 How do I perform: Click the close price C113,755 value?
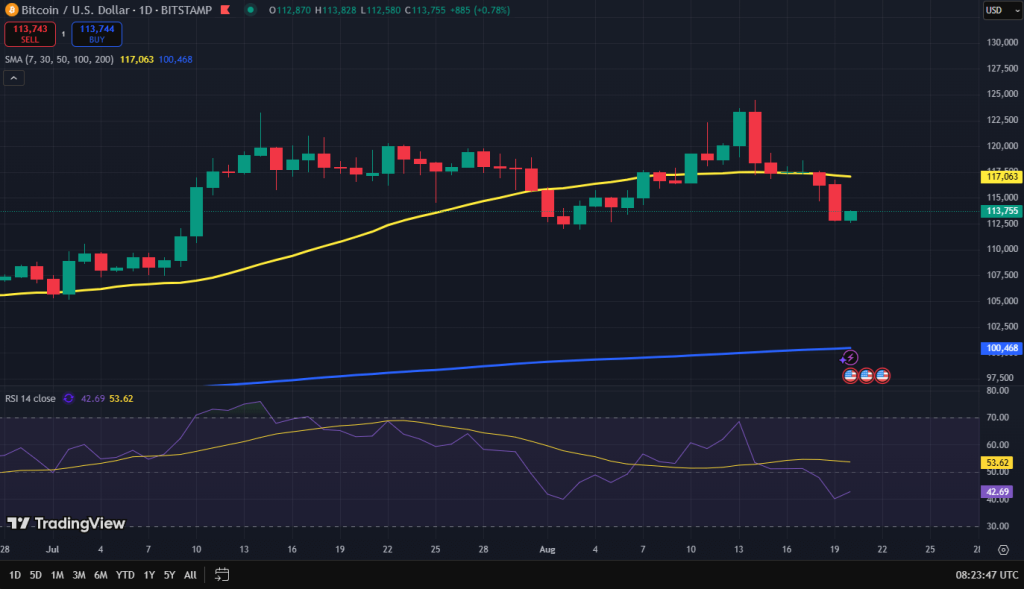[425, 10]
